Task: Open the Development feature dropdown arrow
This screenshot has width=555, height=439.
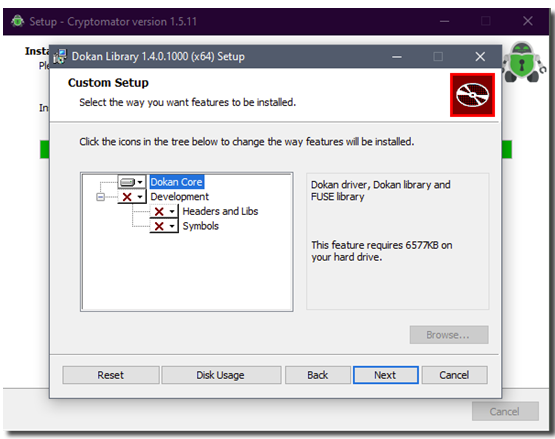Action: (140, 196)
